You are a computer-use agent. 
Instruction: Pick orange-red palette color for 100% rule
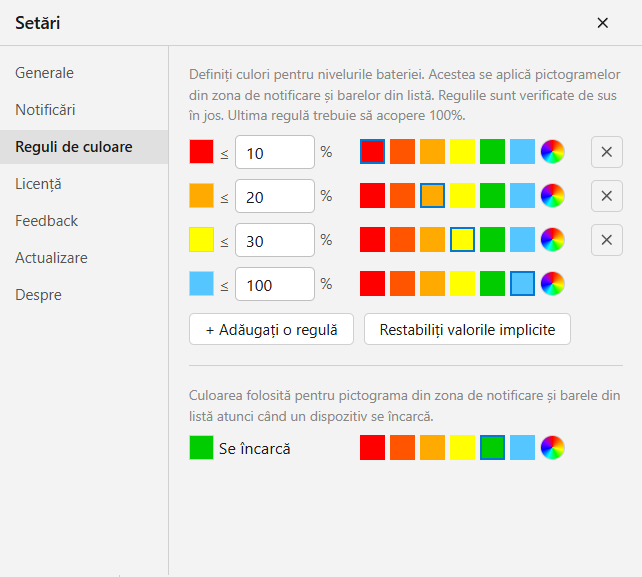[x=402, y=283]
